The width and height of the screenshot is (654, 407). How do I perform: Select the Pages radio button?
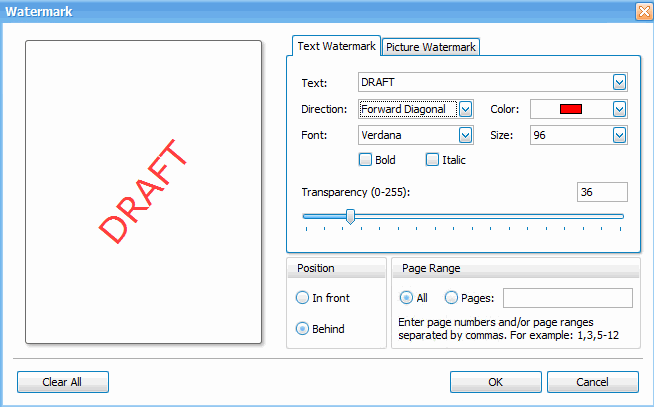(452, 297)
